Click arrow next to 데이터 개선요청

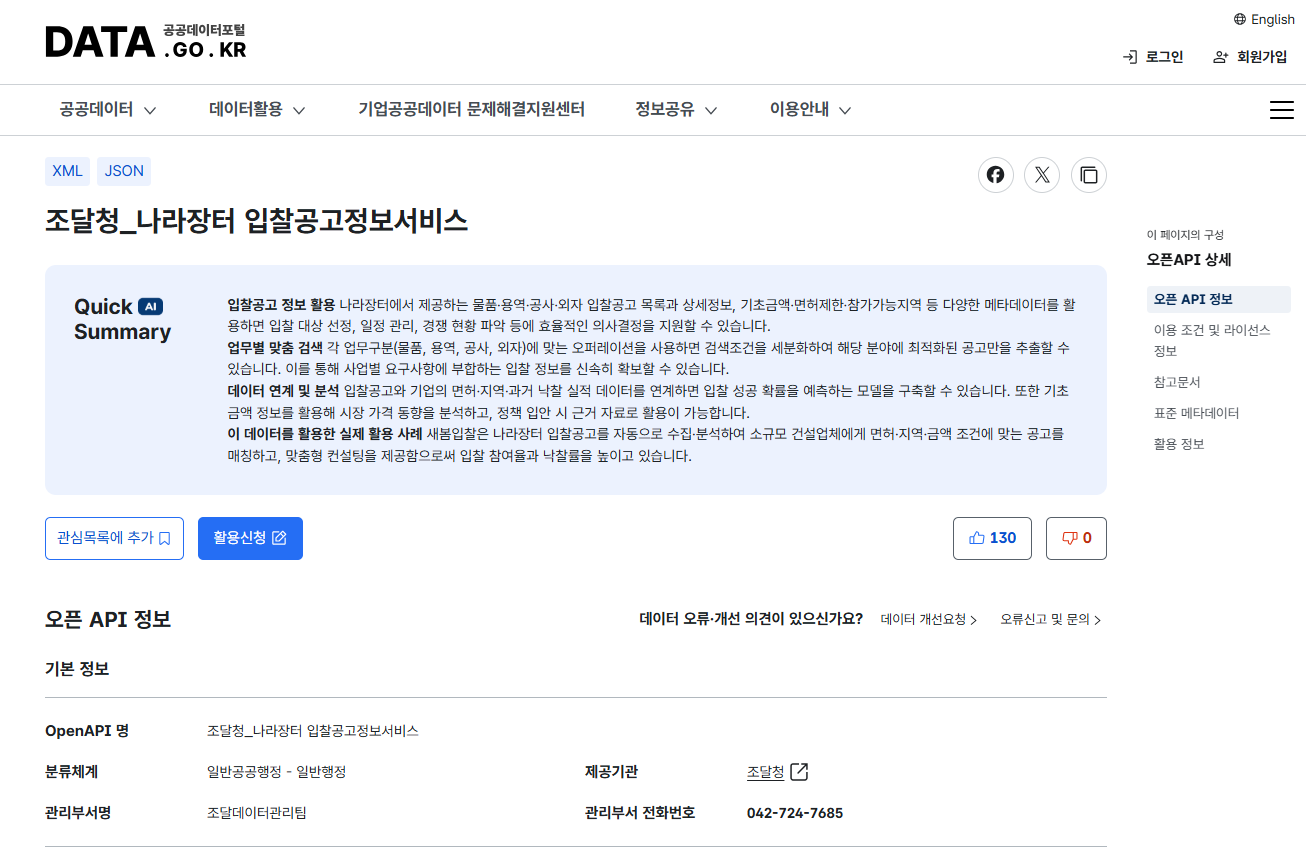click(974, 621)
